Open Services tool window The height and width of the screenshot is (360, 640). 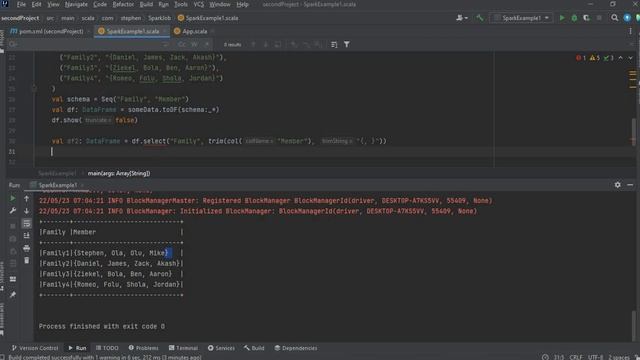(221, 348)
